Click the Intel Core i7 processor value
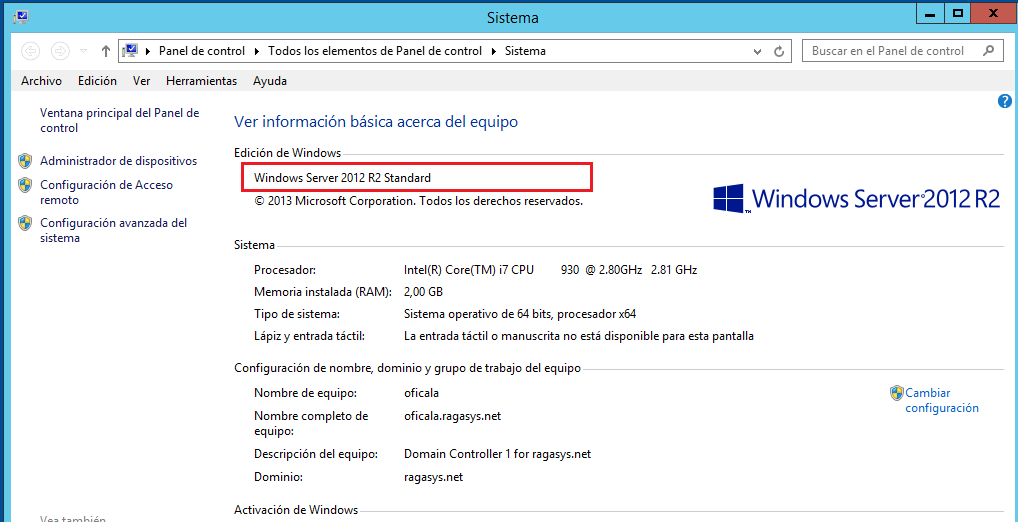The width and height of the screenshot is (1018, 522). pos(551,270)
